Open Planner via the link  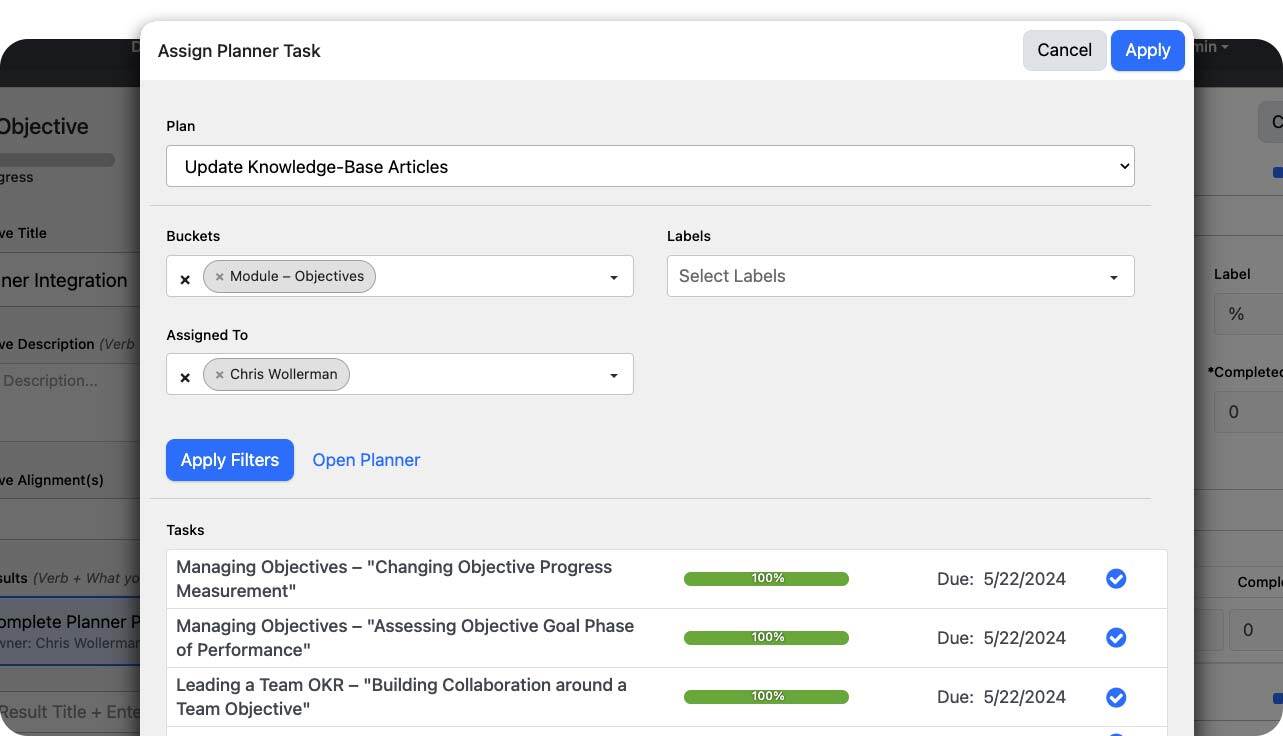click(366, 460)
